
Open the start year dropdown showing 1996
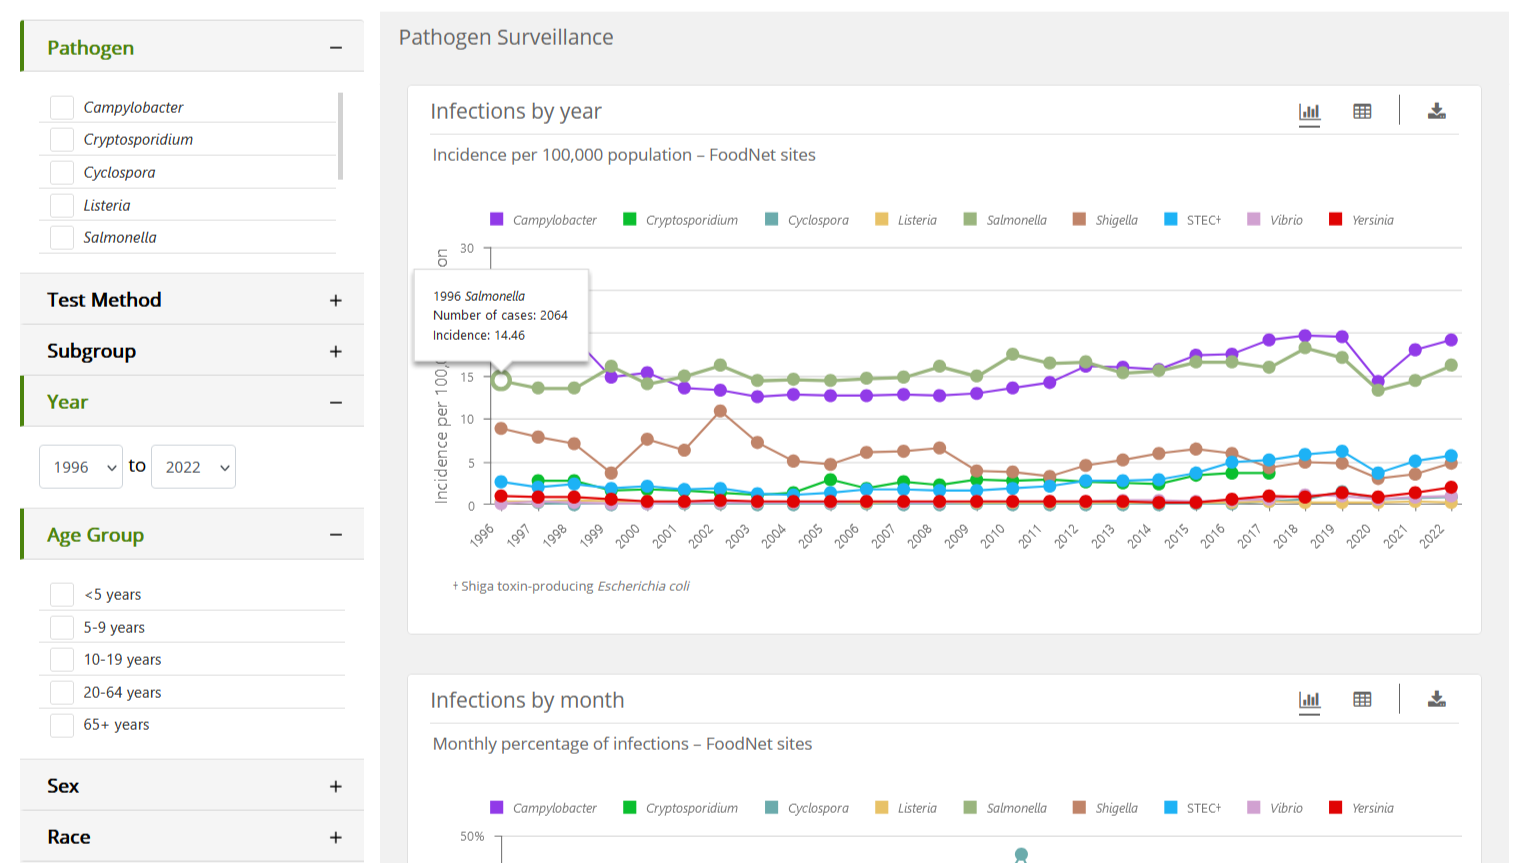point(81,467)
